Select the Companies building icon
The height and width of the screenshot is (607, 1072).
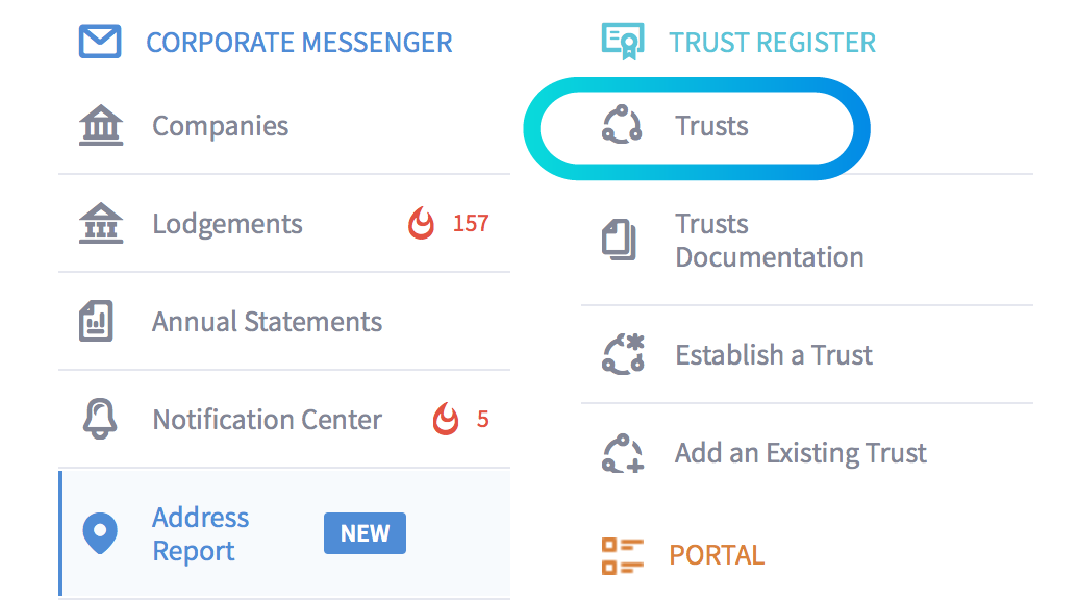pyautogui.click(x=99, y=124)
